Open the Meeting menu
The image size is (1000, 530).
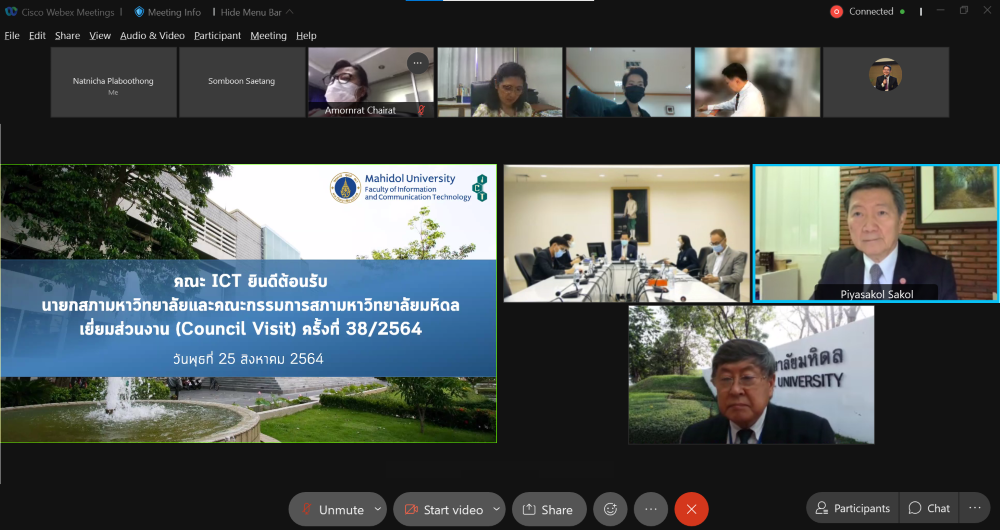point(268,35)
